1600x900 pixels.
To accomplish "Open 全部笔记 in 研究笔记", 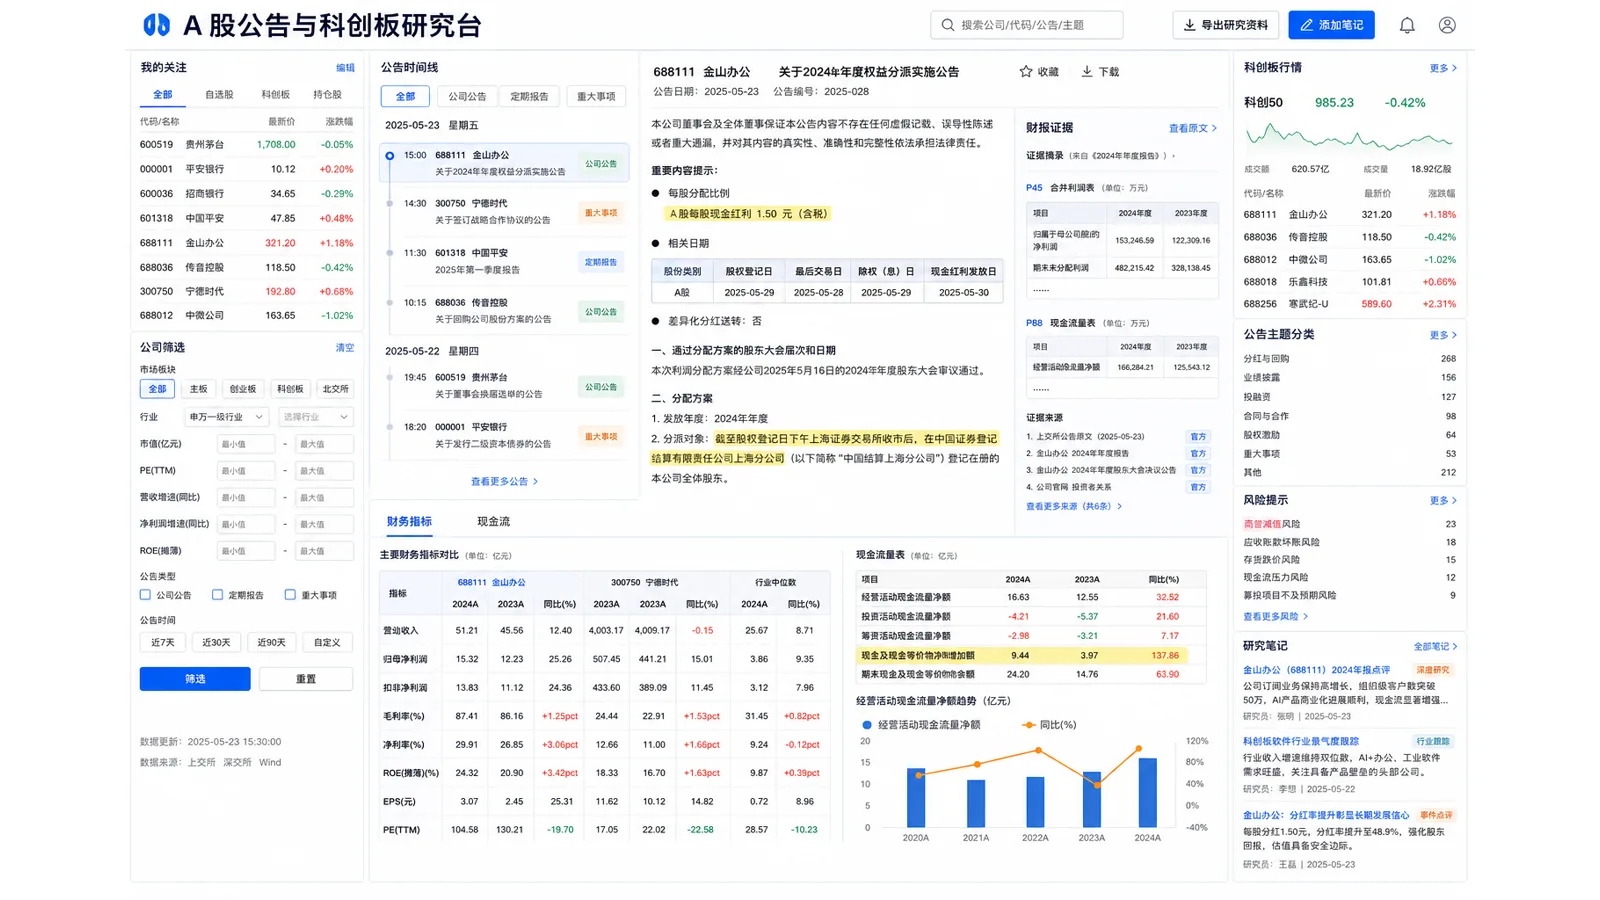I will [x=1435, y=647].
